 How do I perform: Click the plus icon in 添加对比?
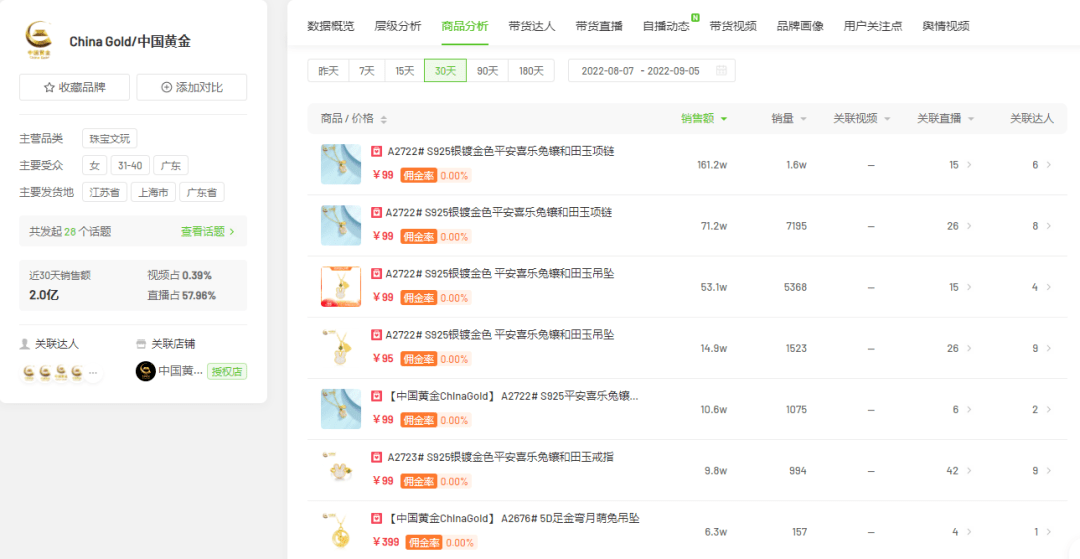pos(166,87)
